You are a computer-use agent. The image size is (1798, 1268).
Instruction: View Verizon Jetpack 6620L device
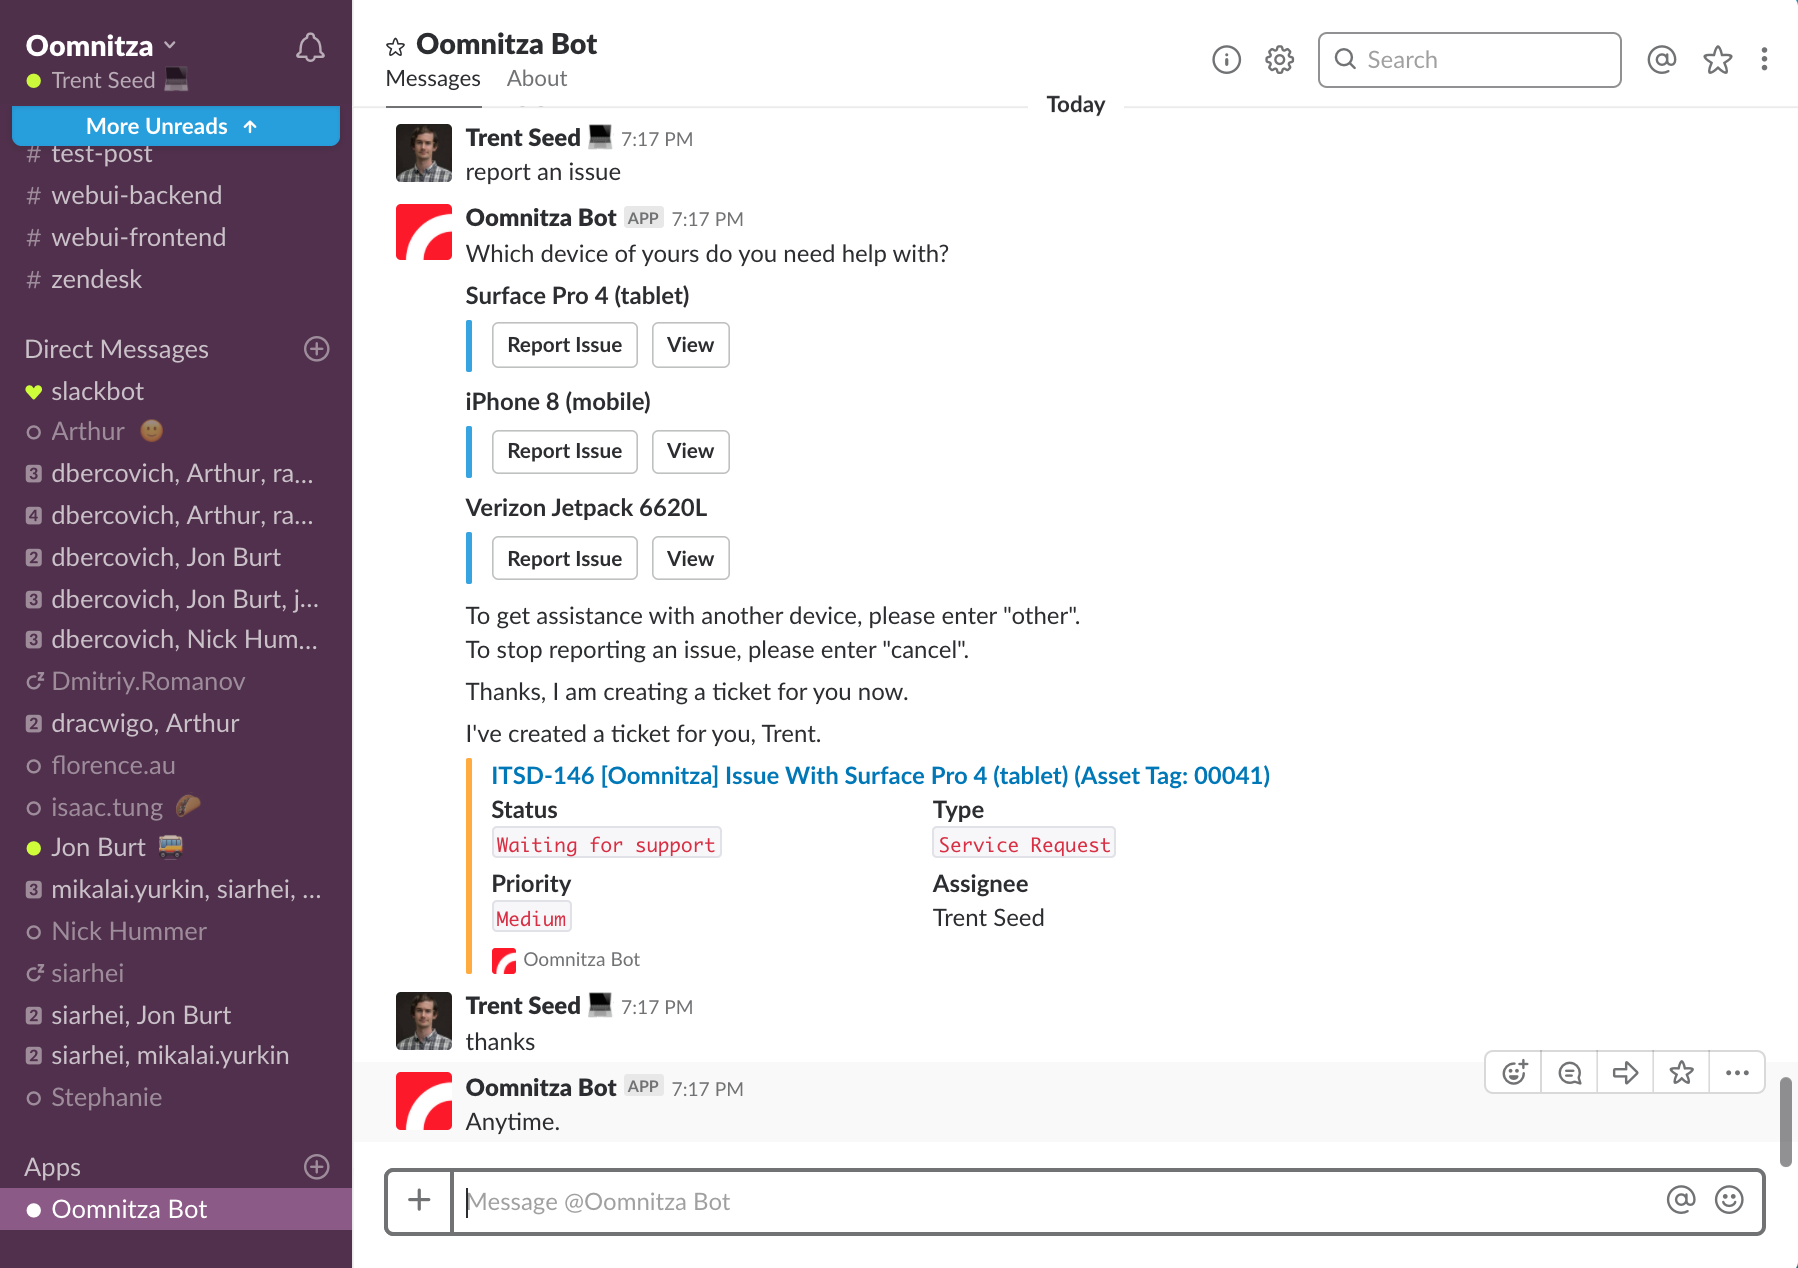pos(691,559)
